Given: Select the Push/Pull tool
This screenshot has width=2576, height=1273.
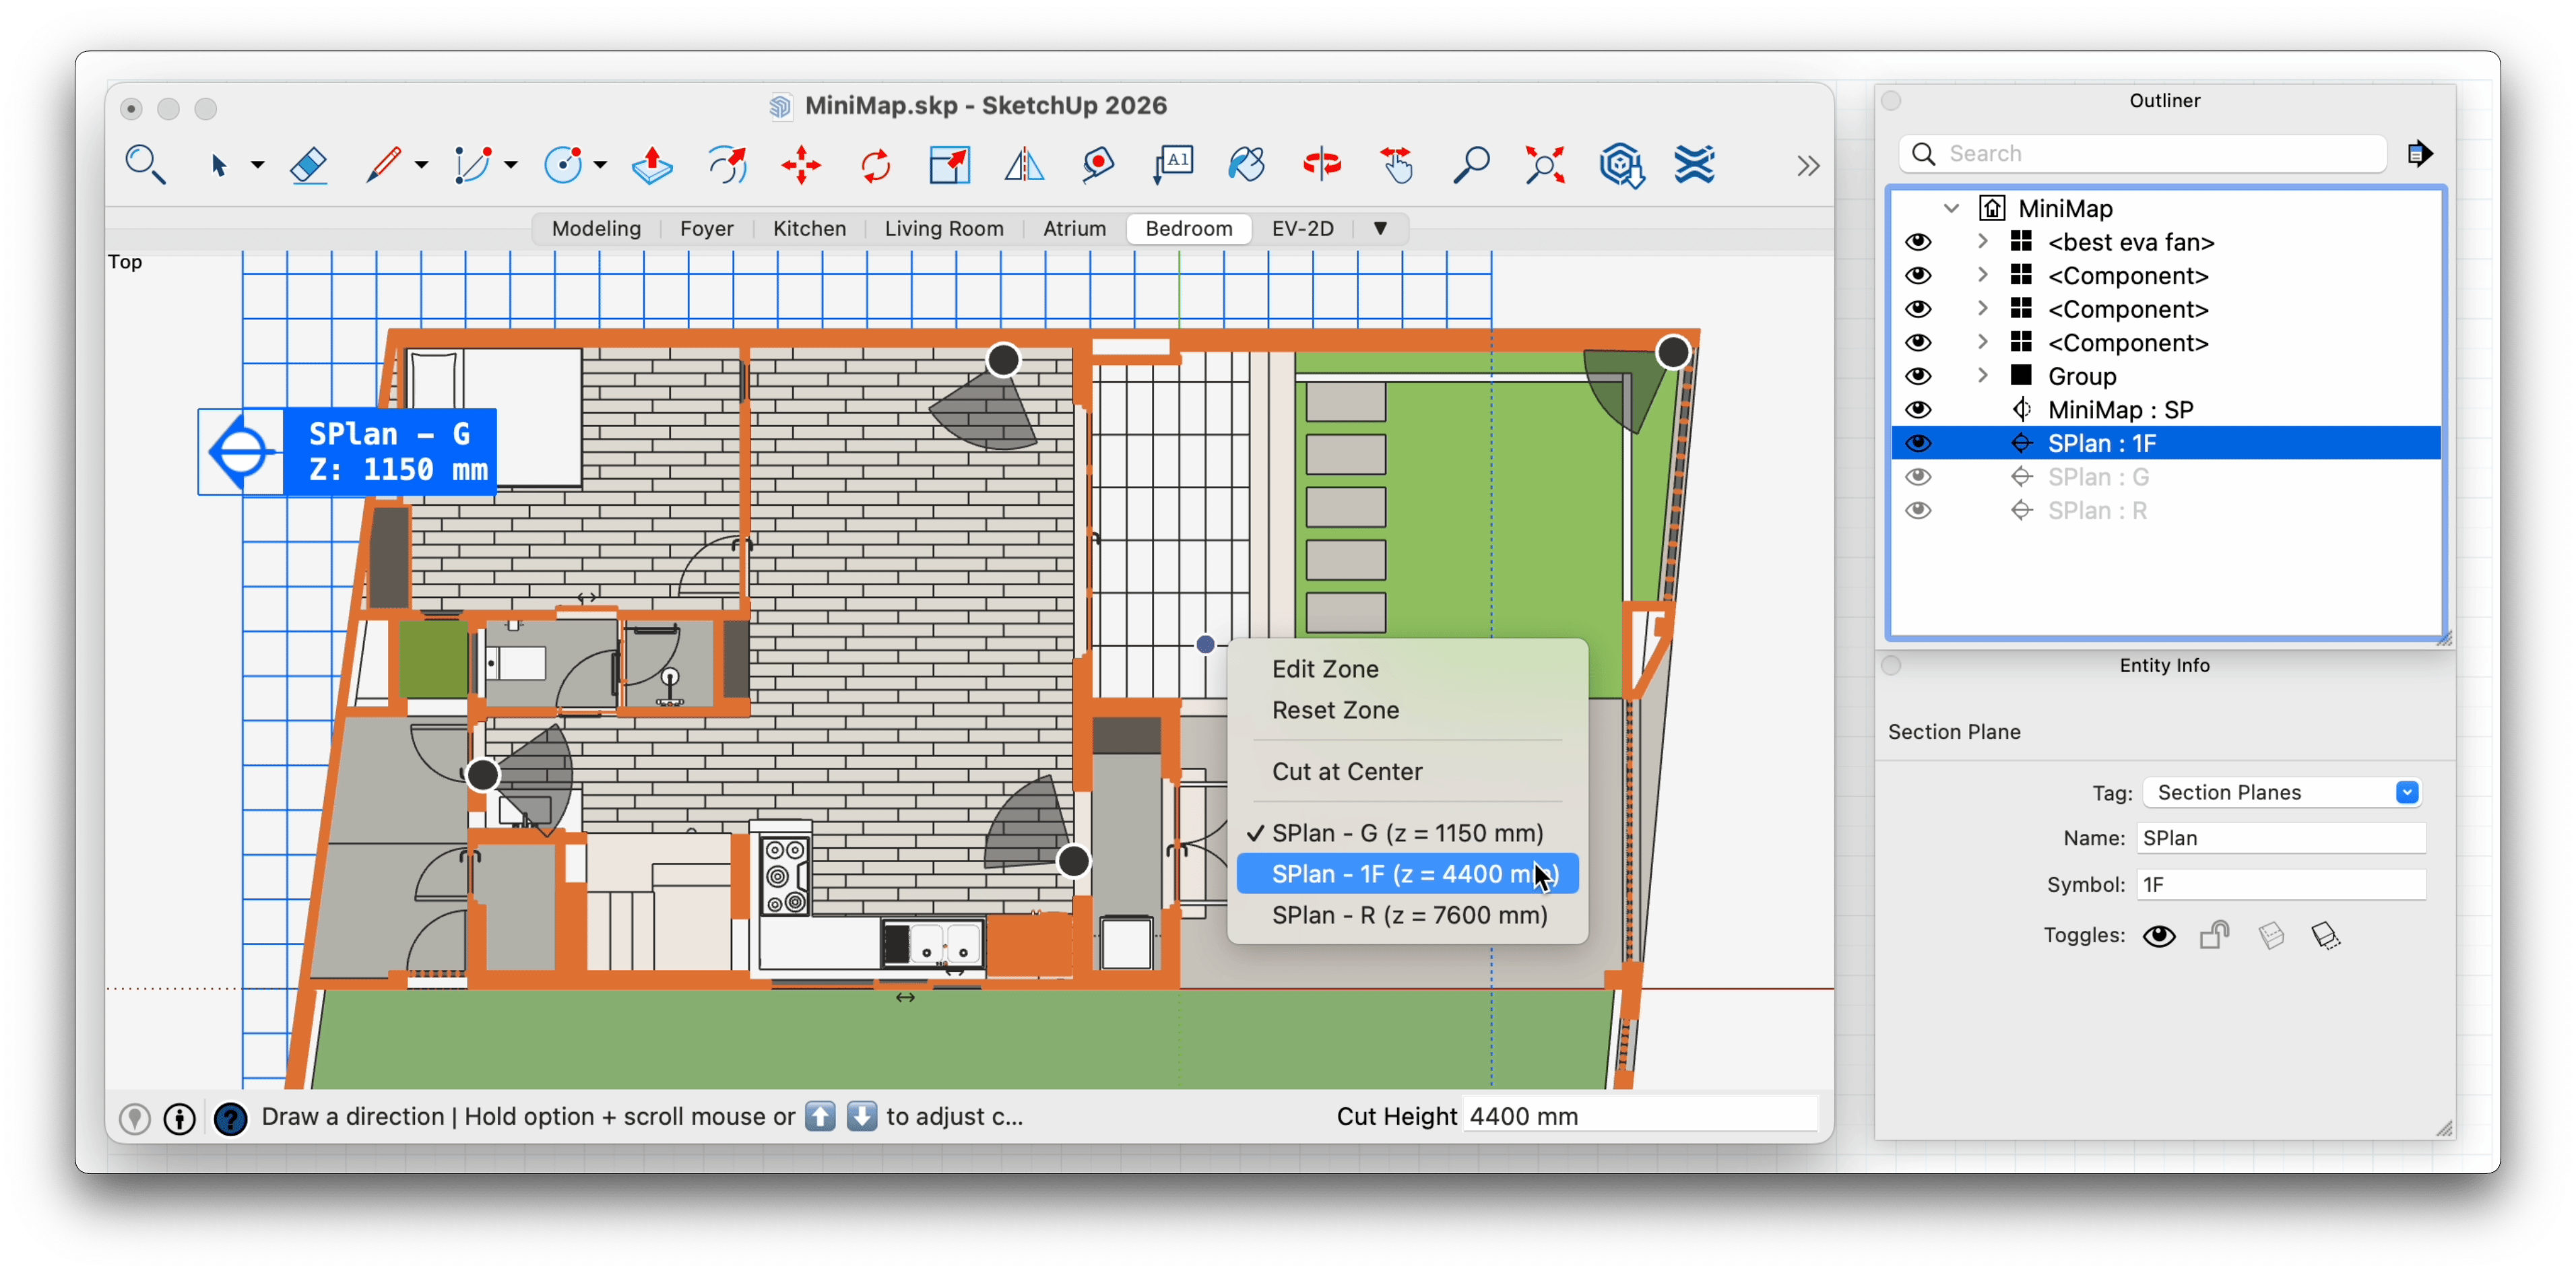Looking at the screenshot, I should click(652, 165).
